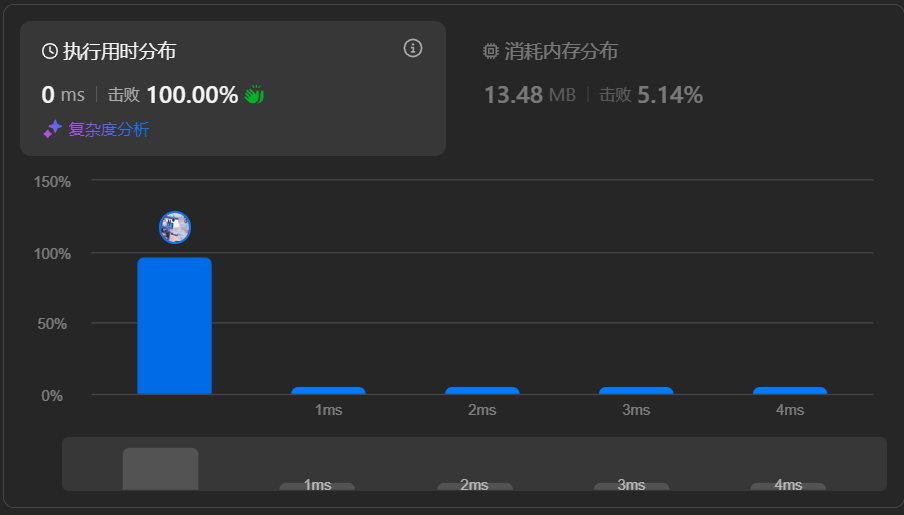This screenshot has height=515, width=904.
Task: Click the sparkle icon beside 复杂度分析
Action: click(x=52, y=129)
